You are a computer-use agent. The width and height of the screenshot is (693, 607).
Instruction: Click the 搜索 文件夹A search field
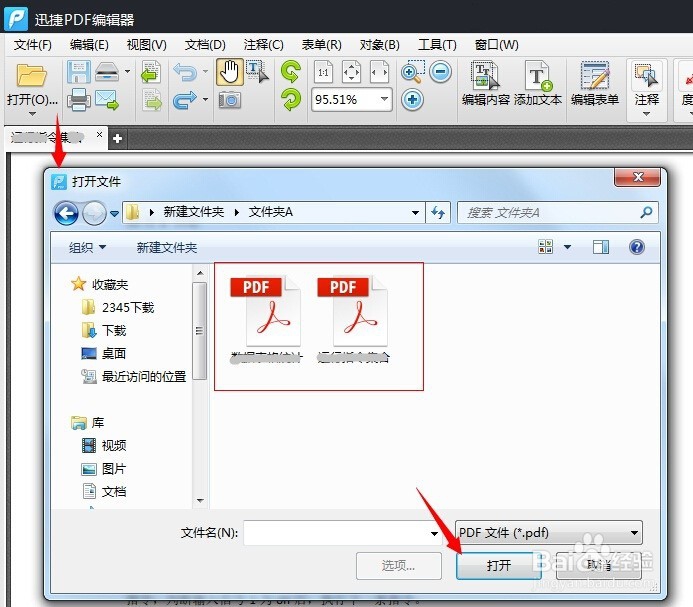(x=557, y=213)
